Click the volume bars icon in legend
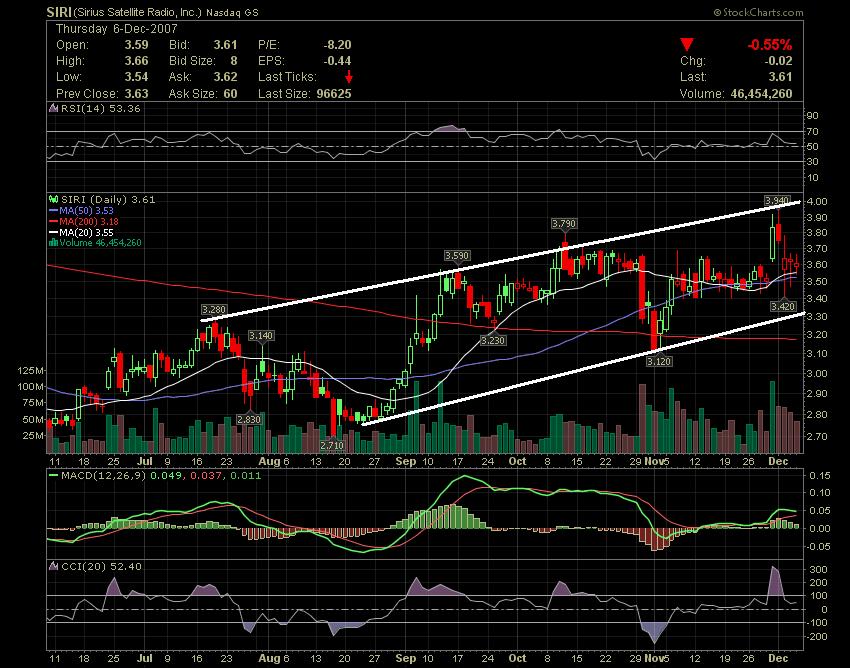Image resolution: width=850 pixels, height=668 pixels. pos(53,242)
